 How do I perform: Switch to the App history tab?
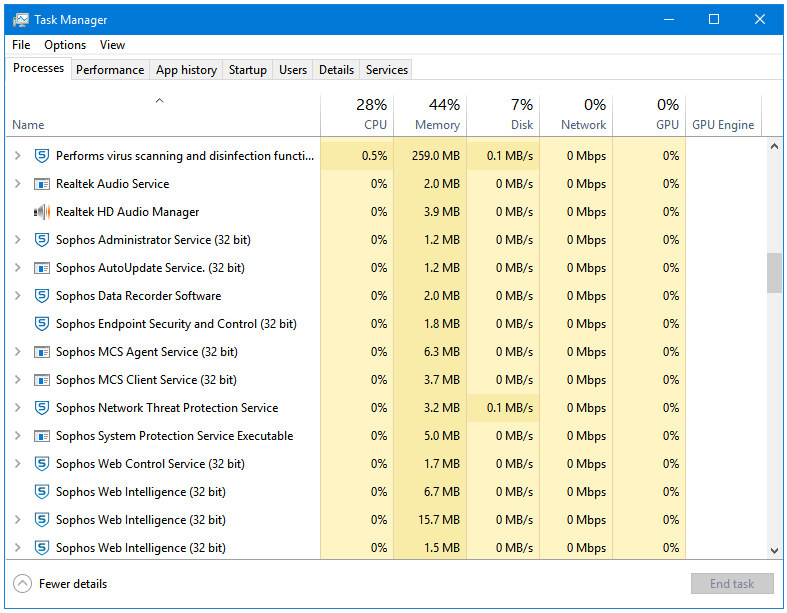[186, 70]
